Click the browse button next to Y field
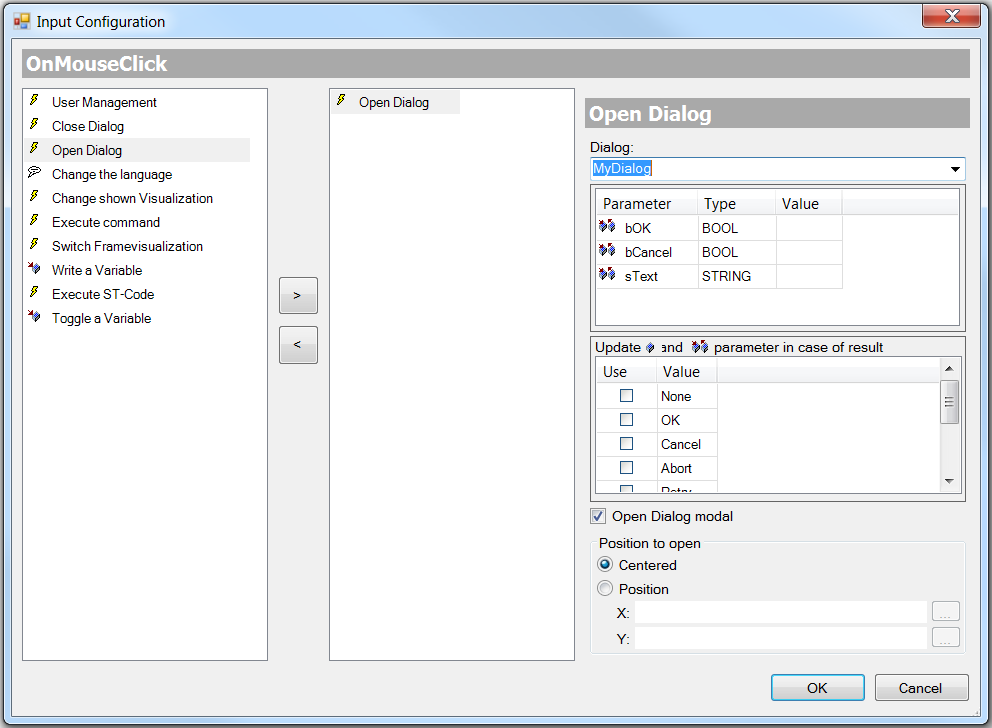Viewport: 992px width, 728px height. point(945,638)
